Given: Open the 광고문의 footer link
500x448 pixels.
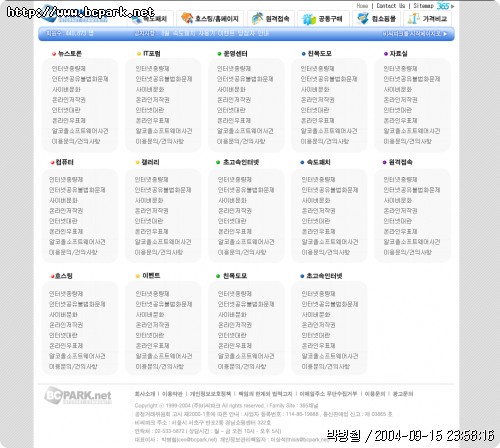Looking at the screenshot, I should click(x=403, y=394).
